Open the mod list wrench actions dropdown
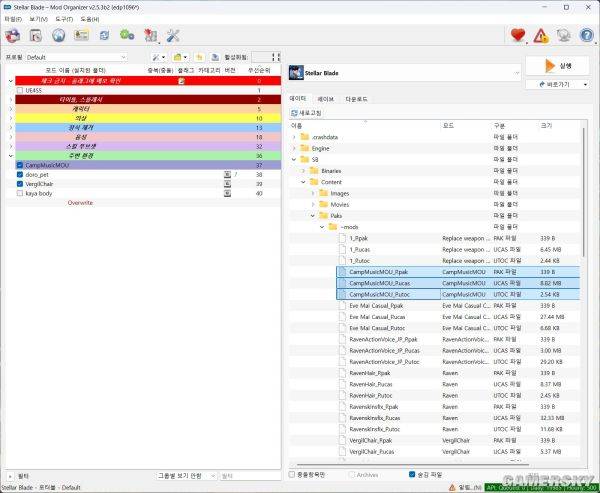Image resolution: width=600 pixels, height=493 pixels. (158, 57)
